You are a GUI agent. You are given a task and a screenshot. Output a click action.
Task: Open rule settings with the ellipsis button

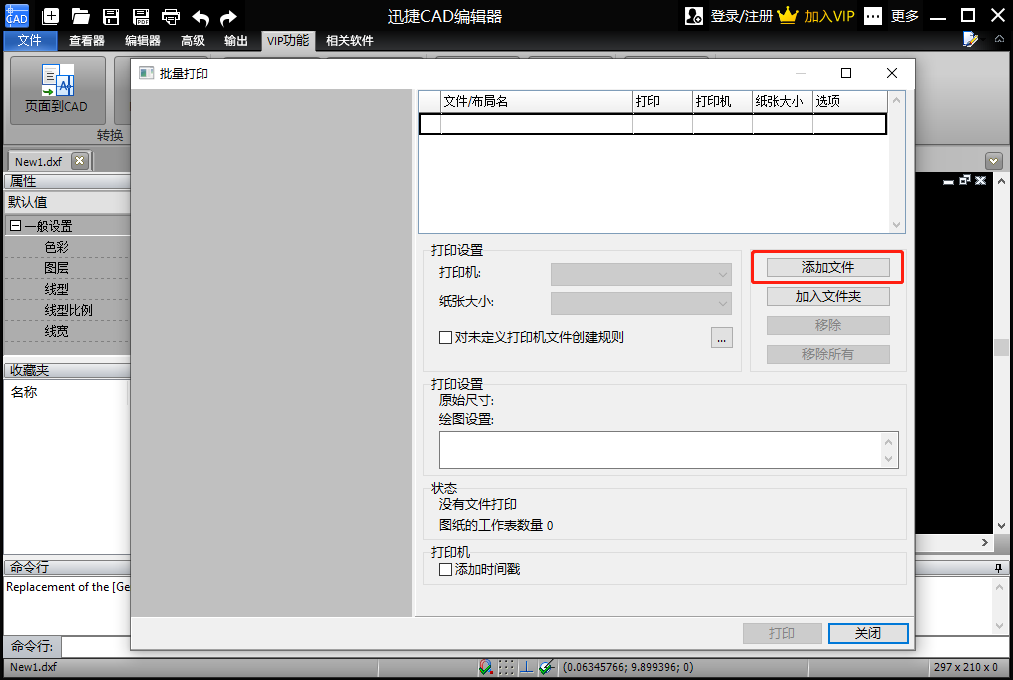tap(722, 338)
